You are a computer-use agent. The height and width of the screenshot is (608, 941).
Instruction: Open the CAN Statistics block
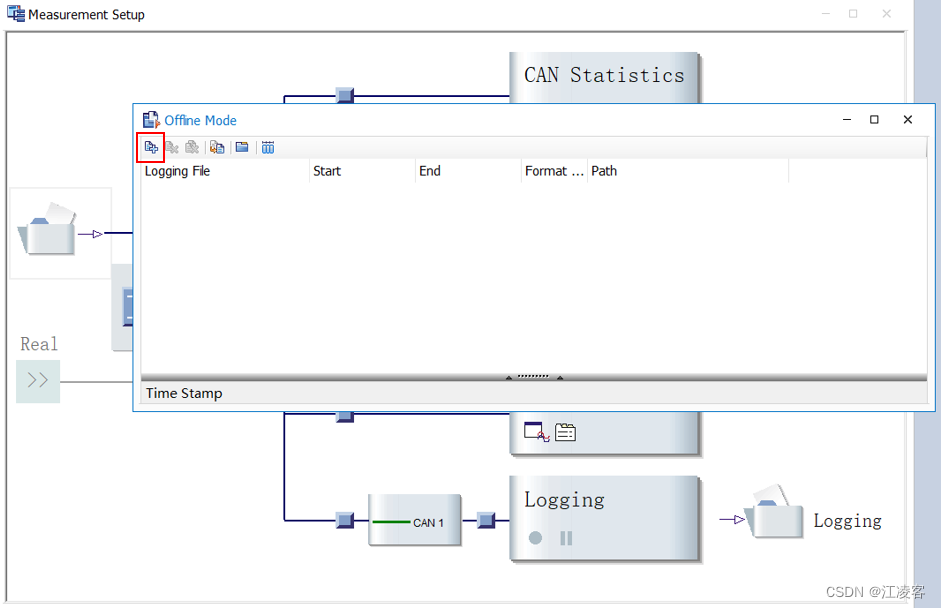[604, 77]
